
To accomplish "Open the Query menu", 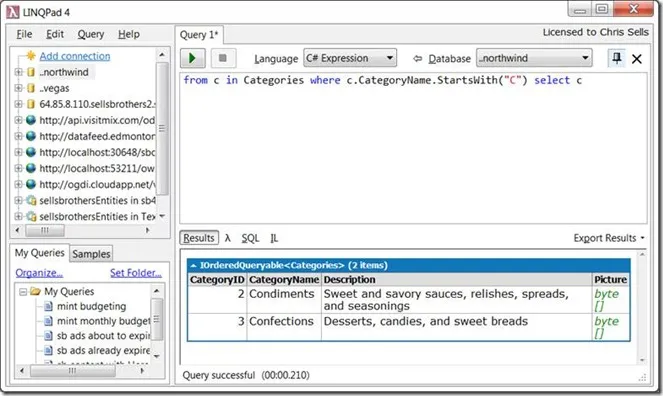I will 90,34.
